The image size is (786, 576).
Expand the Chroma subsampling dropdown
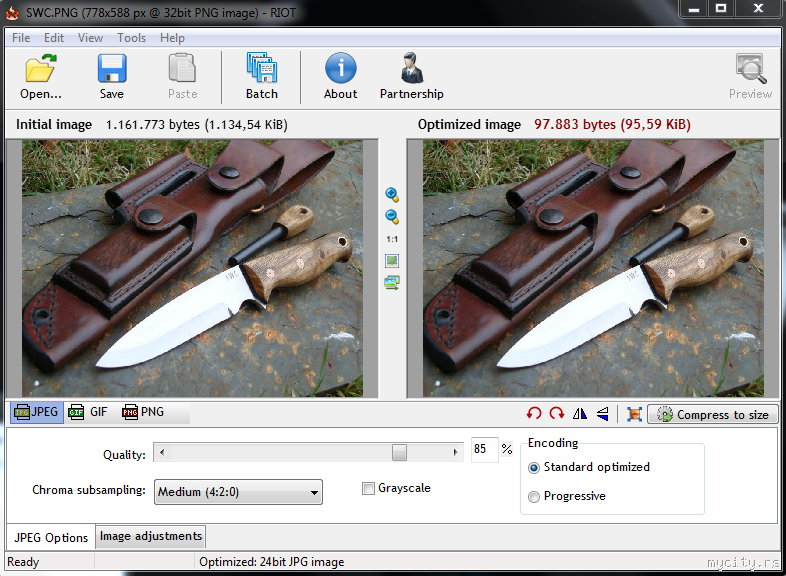coord(239,492)
